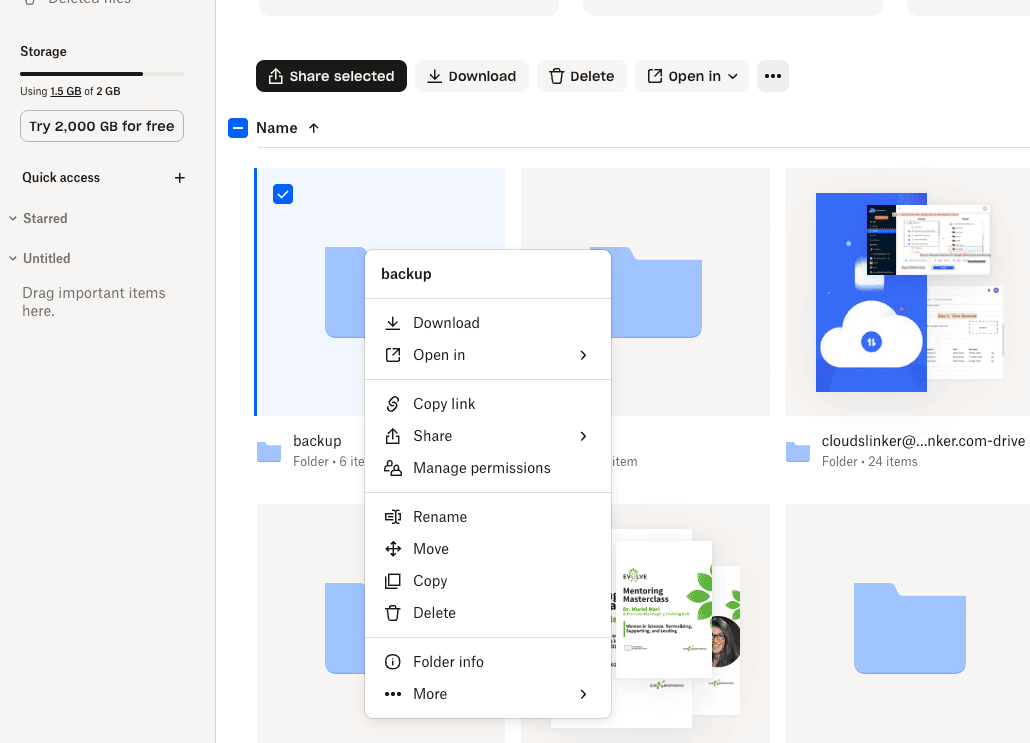Screen dimensions: 1030x743
Task: Click the three-dot more options toolbar icon
Action: (x=772, y=76)
